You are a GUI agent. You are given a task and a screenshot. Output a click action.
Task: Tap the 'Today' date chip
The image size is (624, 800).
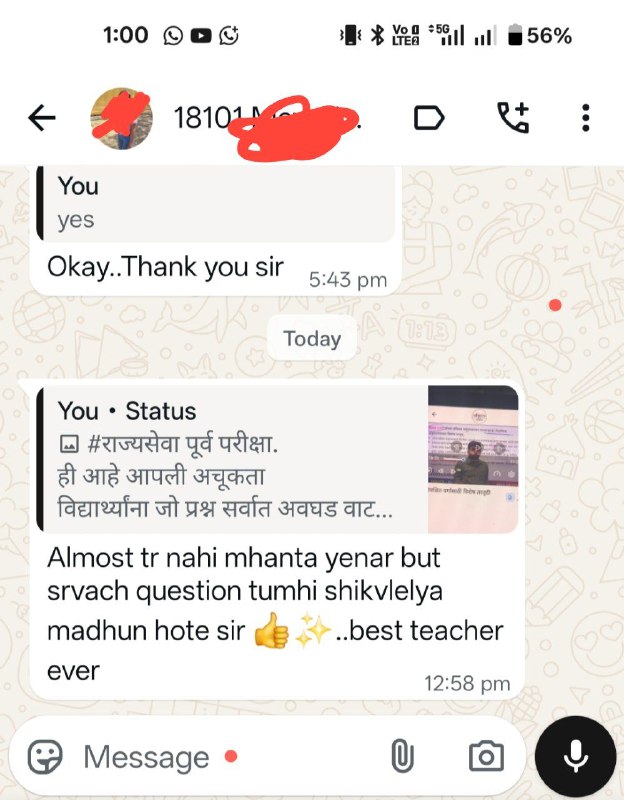click(x=312, y=339)
